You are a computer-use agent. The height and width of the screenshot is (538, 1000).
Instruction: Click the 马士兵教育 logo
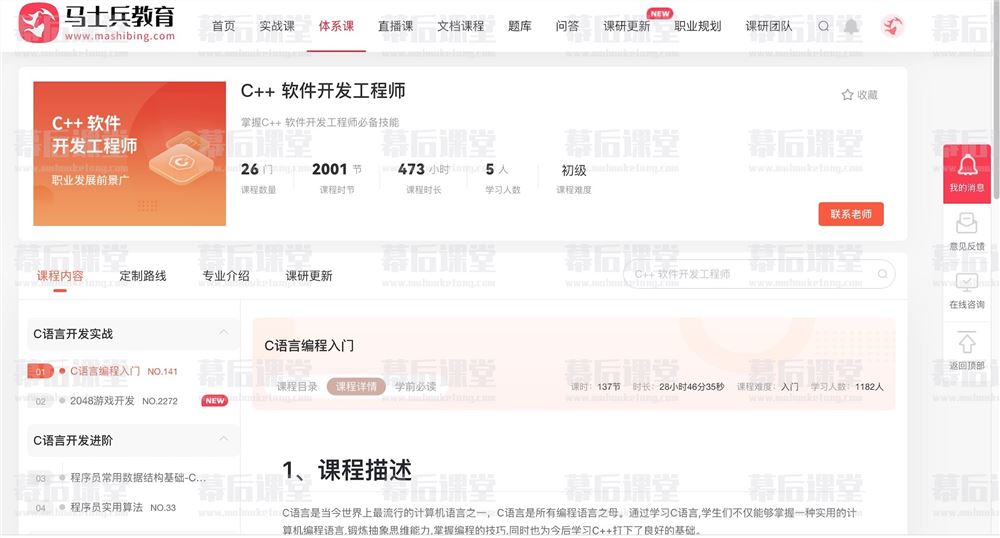(96, 22)
